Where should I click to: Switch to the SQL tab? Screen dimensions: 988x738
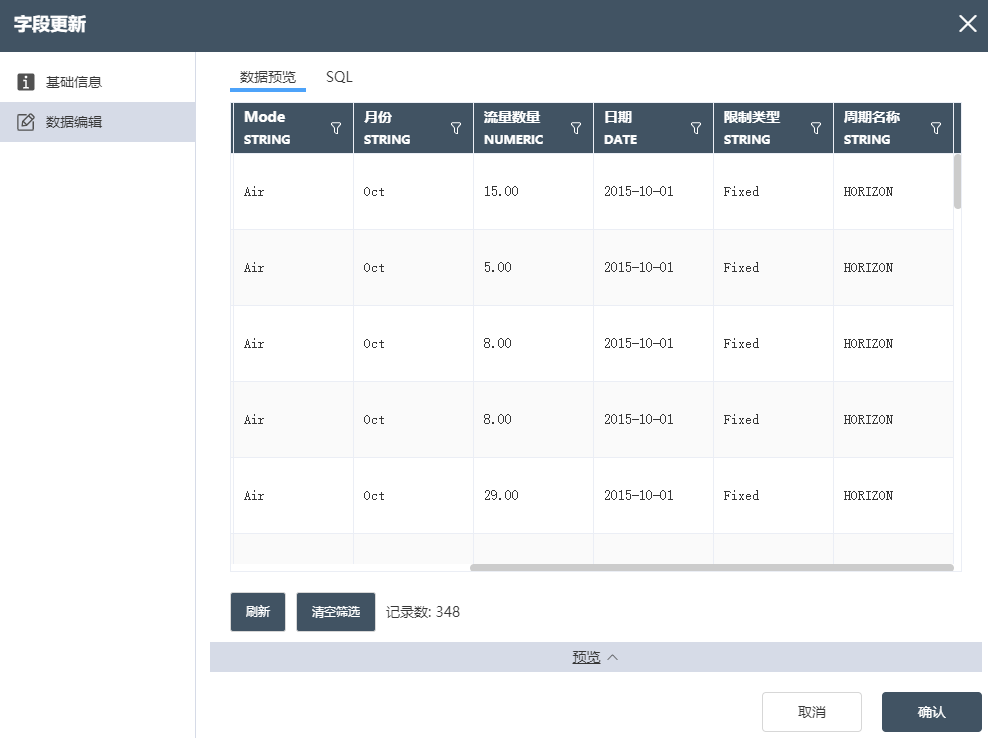click(x=339, y=77)
